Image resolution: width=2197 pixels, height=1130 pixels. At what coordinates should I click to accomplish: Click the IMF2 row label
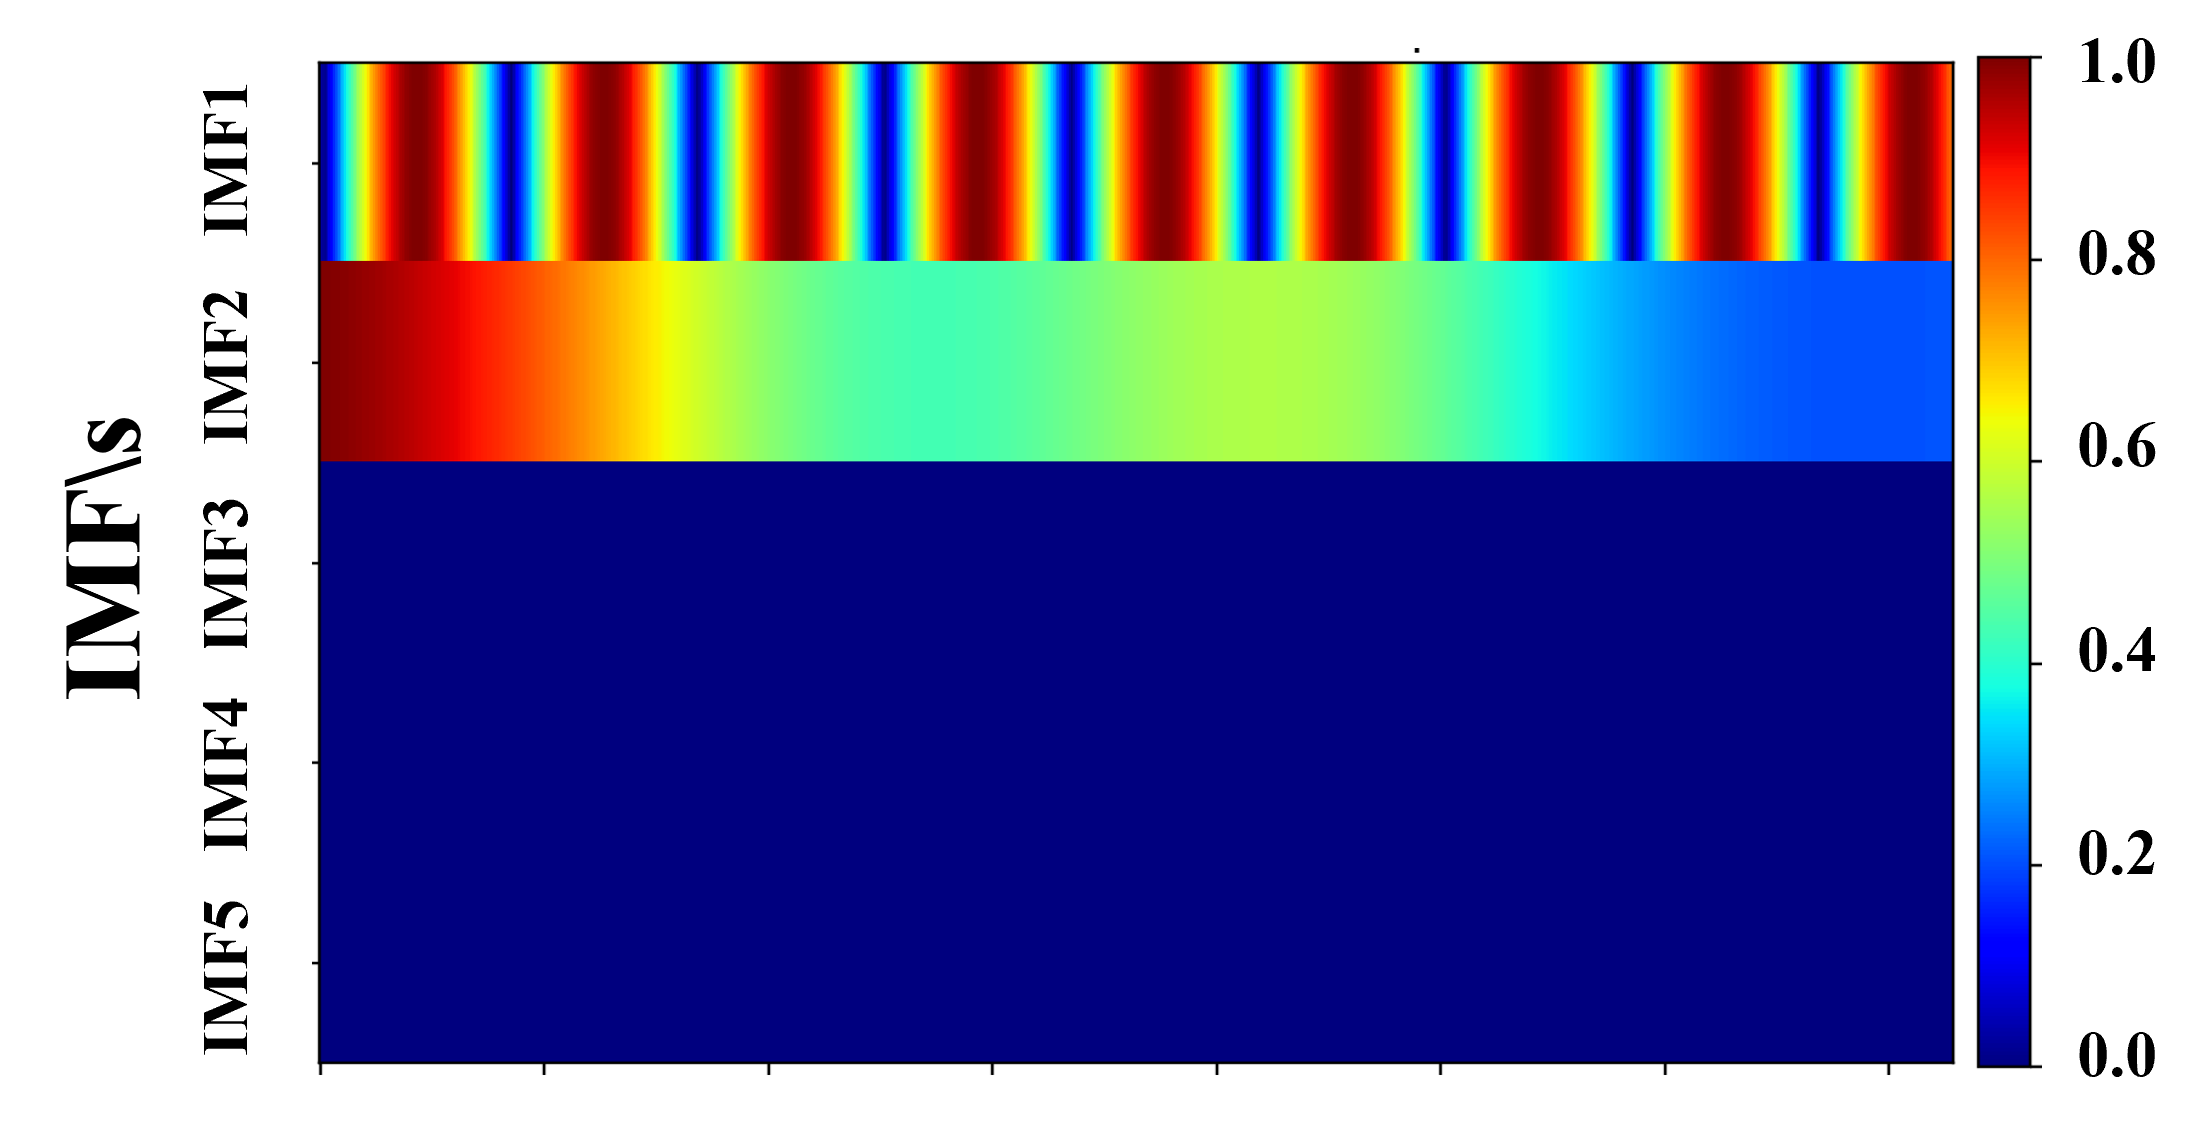226,366
